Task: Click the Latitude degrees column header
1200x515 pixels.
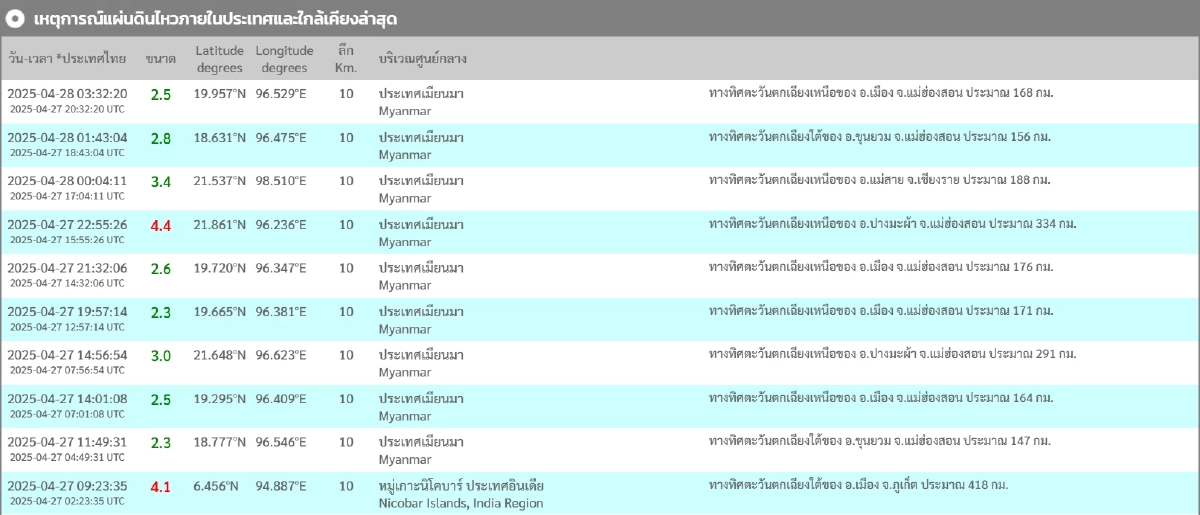Action: [219, 59]
